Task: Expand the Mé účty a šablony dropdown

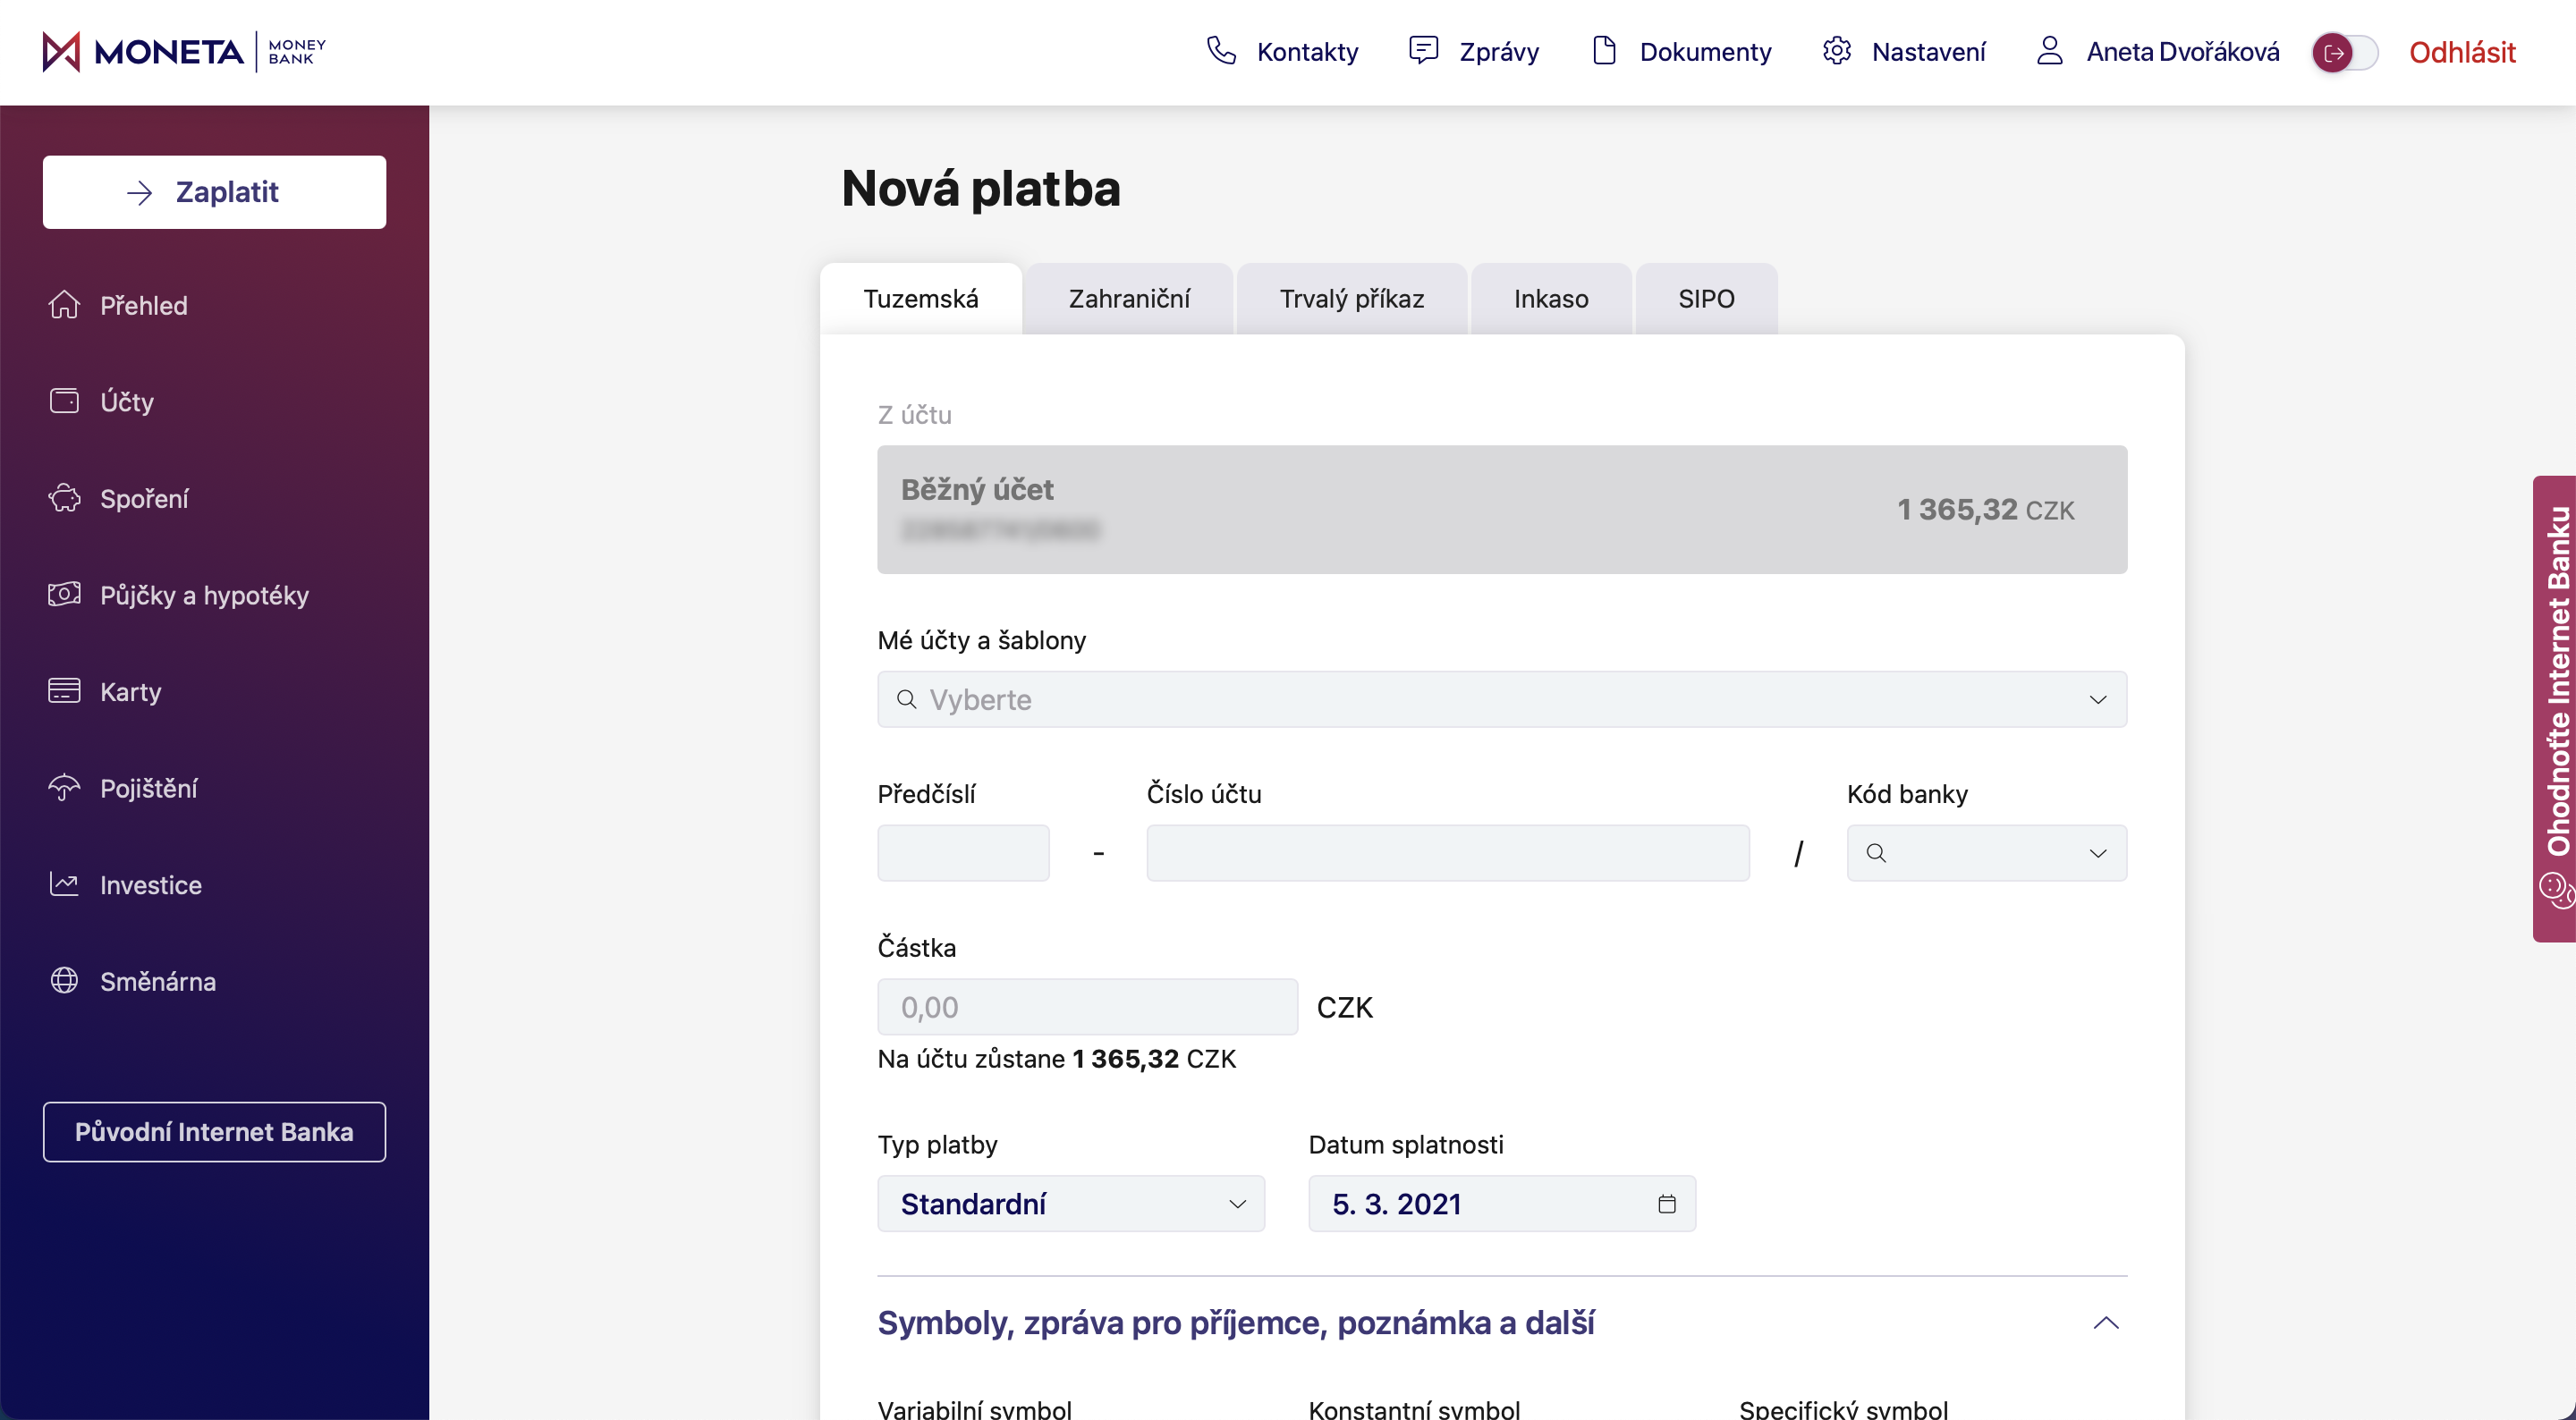Action: [2097, 700]
